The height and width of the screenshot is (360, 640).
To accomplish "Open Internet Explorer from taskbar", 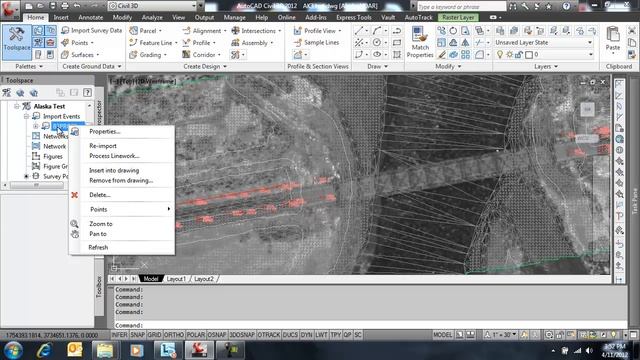I will pos(44,350).
